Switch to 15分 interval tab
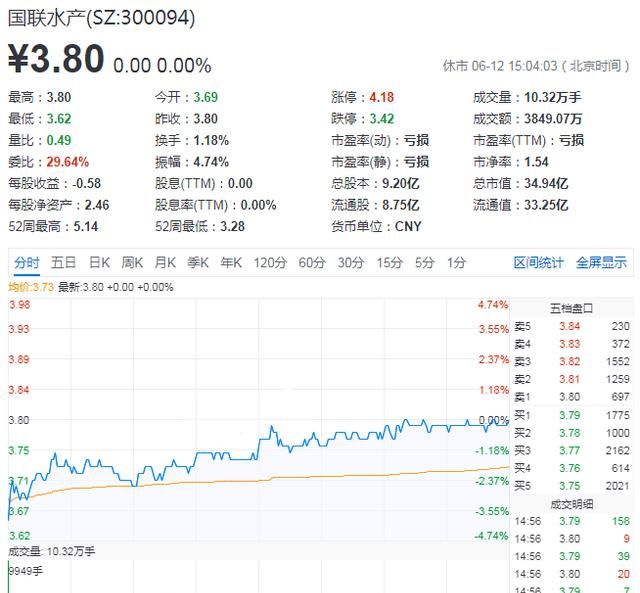The image size is (640, 593). coord(389,262)
